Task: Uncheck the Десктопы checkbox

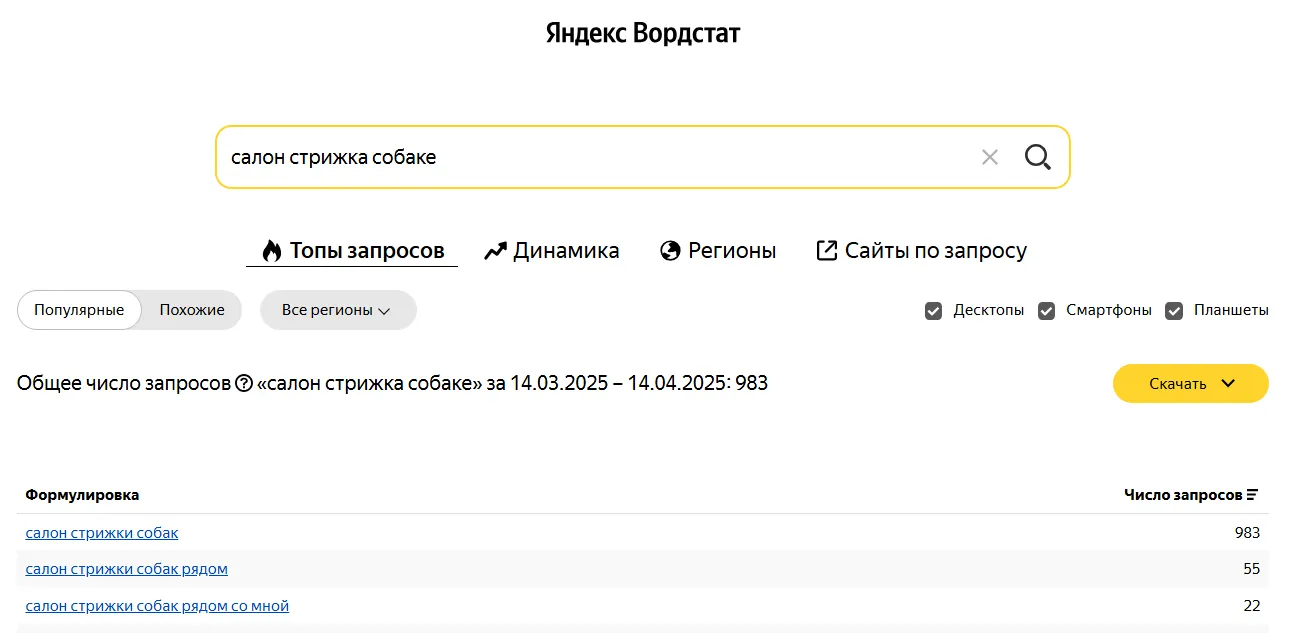Action: 933,310
